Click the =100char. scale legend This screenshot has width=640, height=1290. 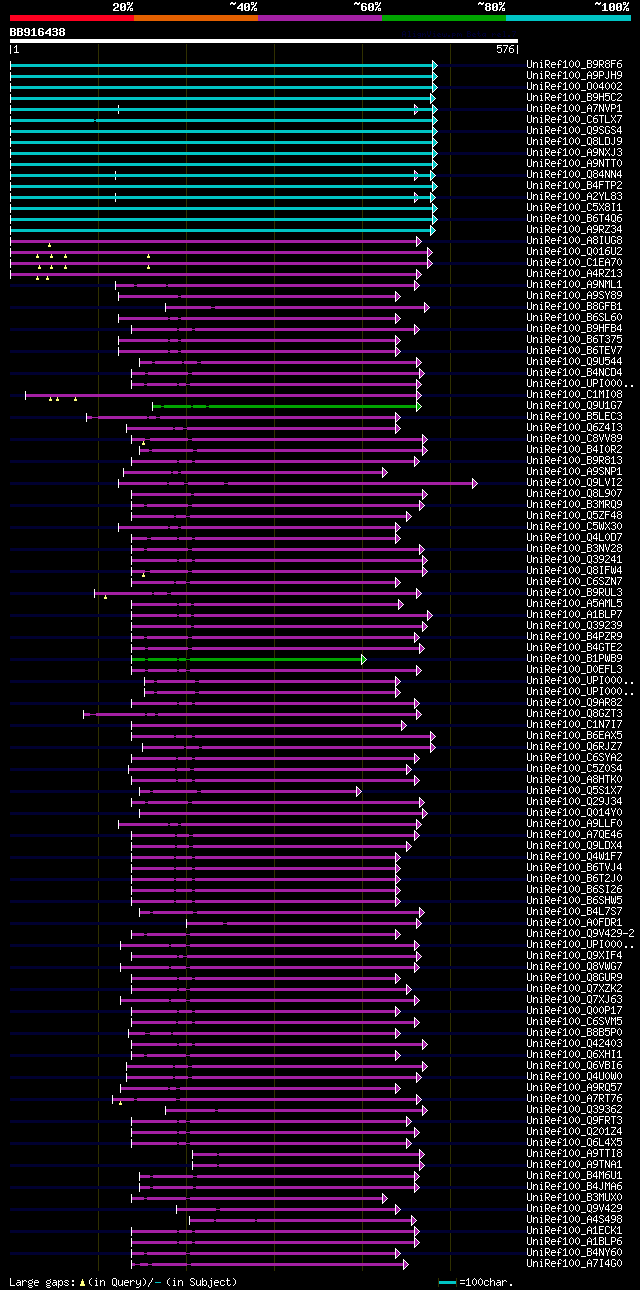coord(478,1281)
